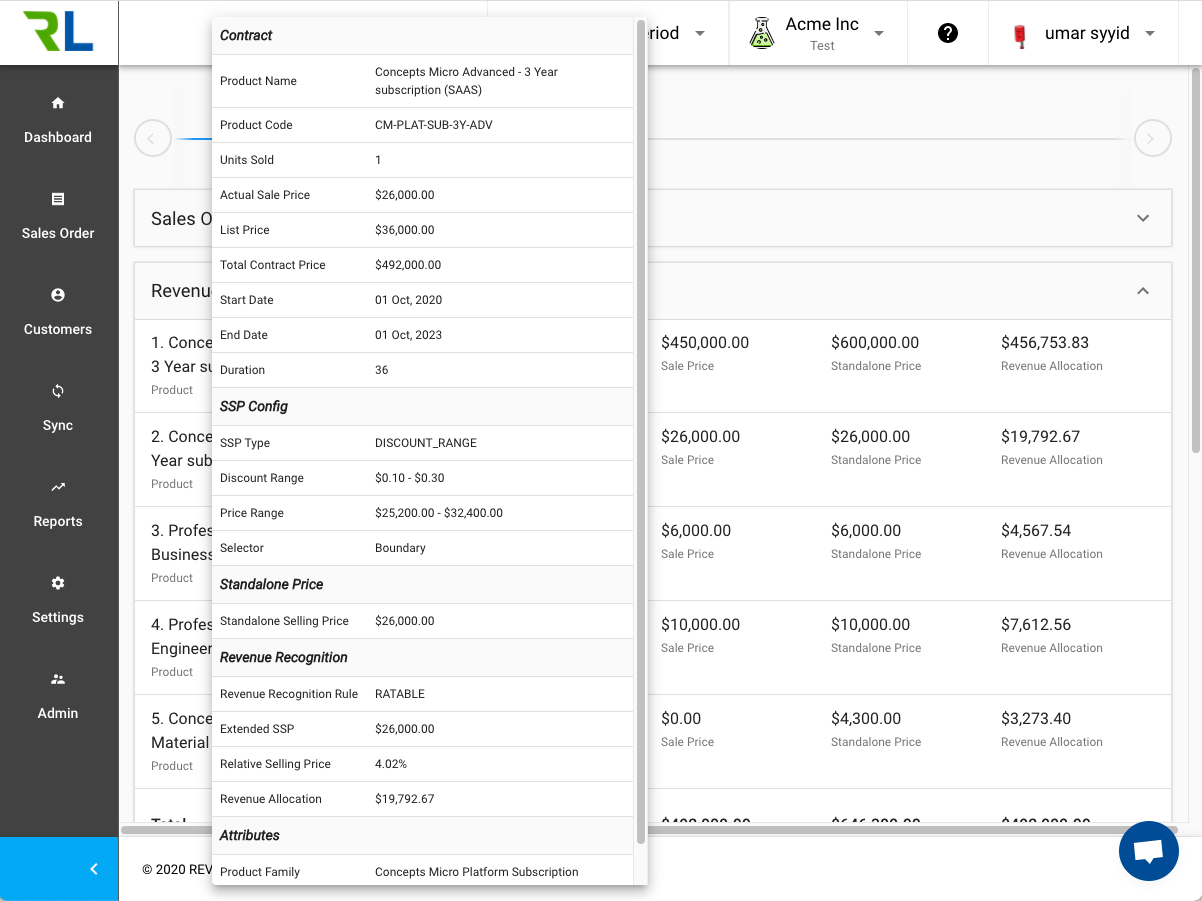
Task: Click Product Family Concepts Micro Platform Subscription
Action: (x=477, y=872)
